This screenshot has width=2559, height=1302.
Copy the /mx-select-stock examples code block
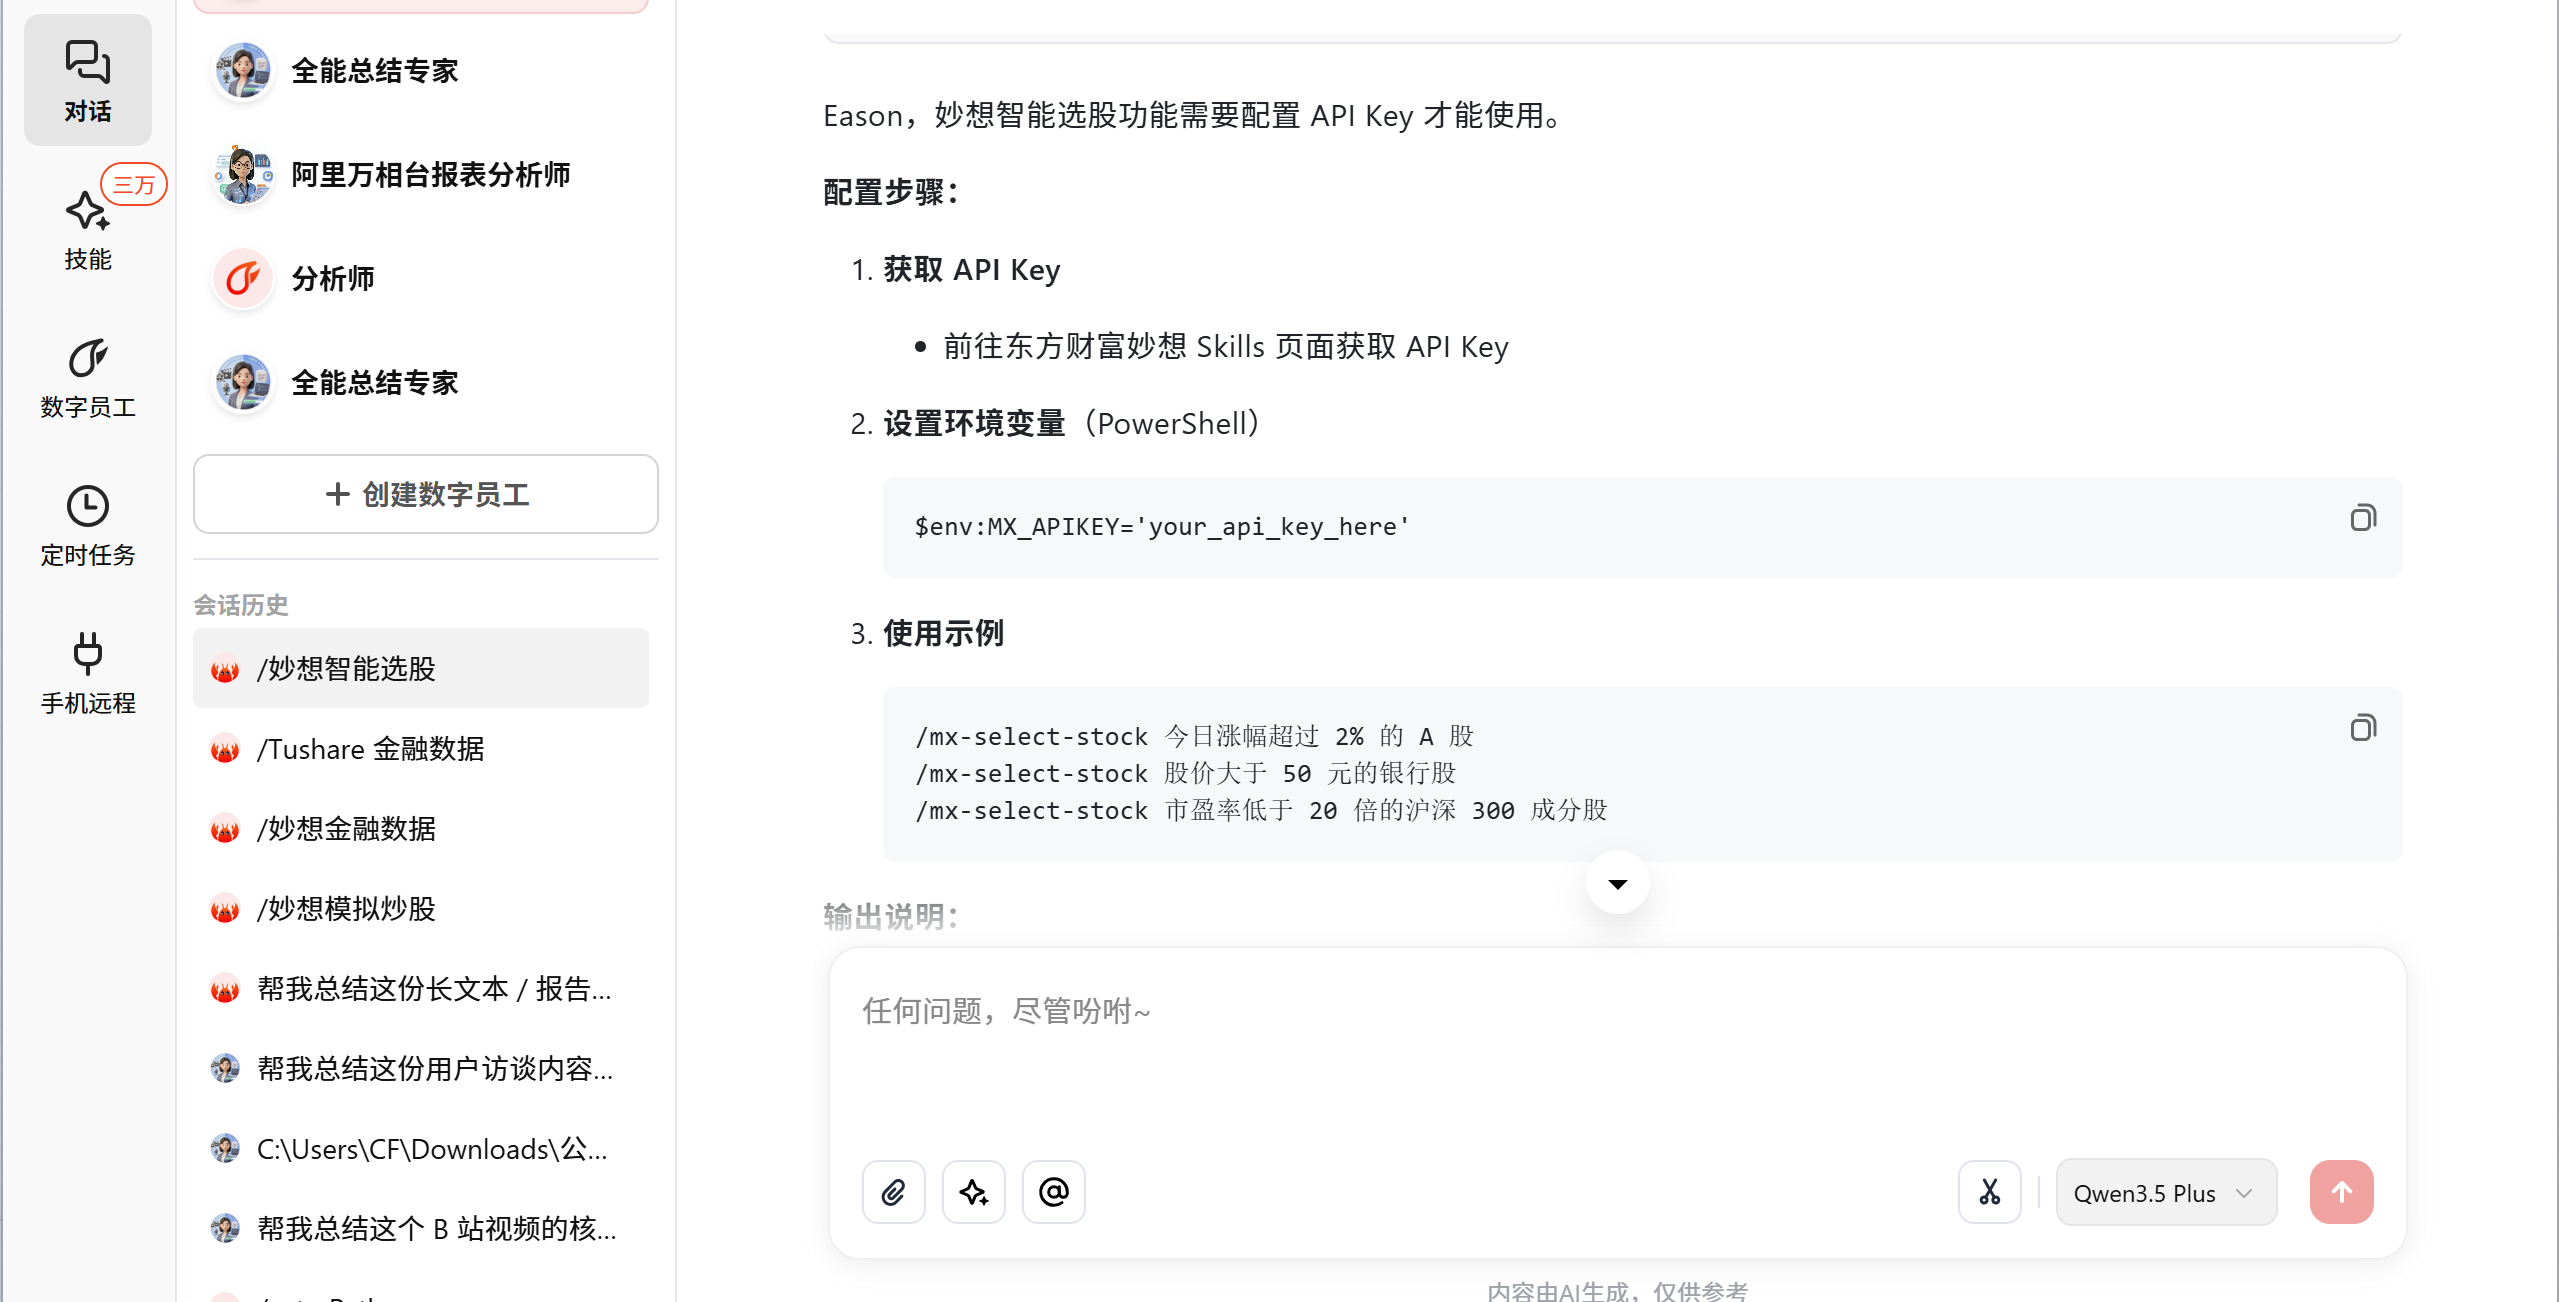coord(2363,728)
